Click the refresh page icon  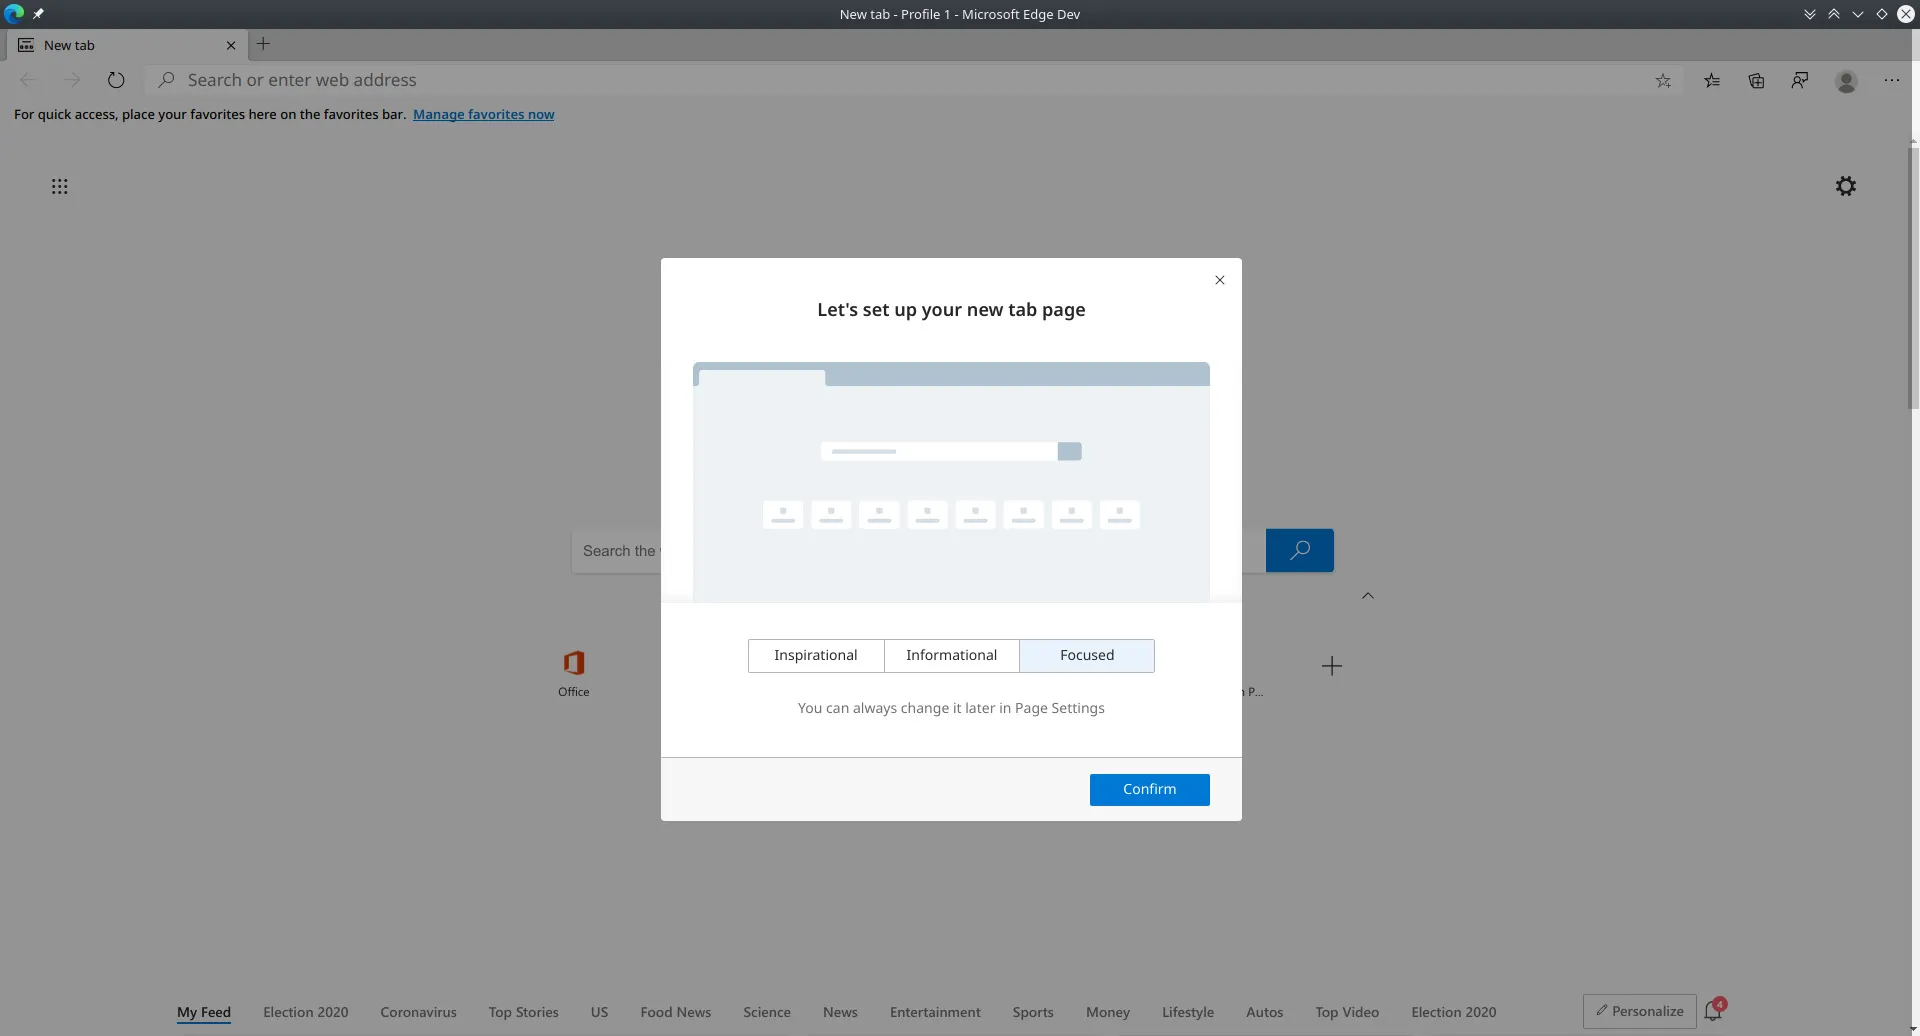[116, 80]
